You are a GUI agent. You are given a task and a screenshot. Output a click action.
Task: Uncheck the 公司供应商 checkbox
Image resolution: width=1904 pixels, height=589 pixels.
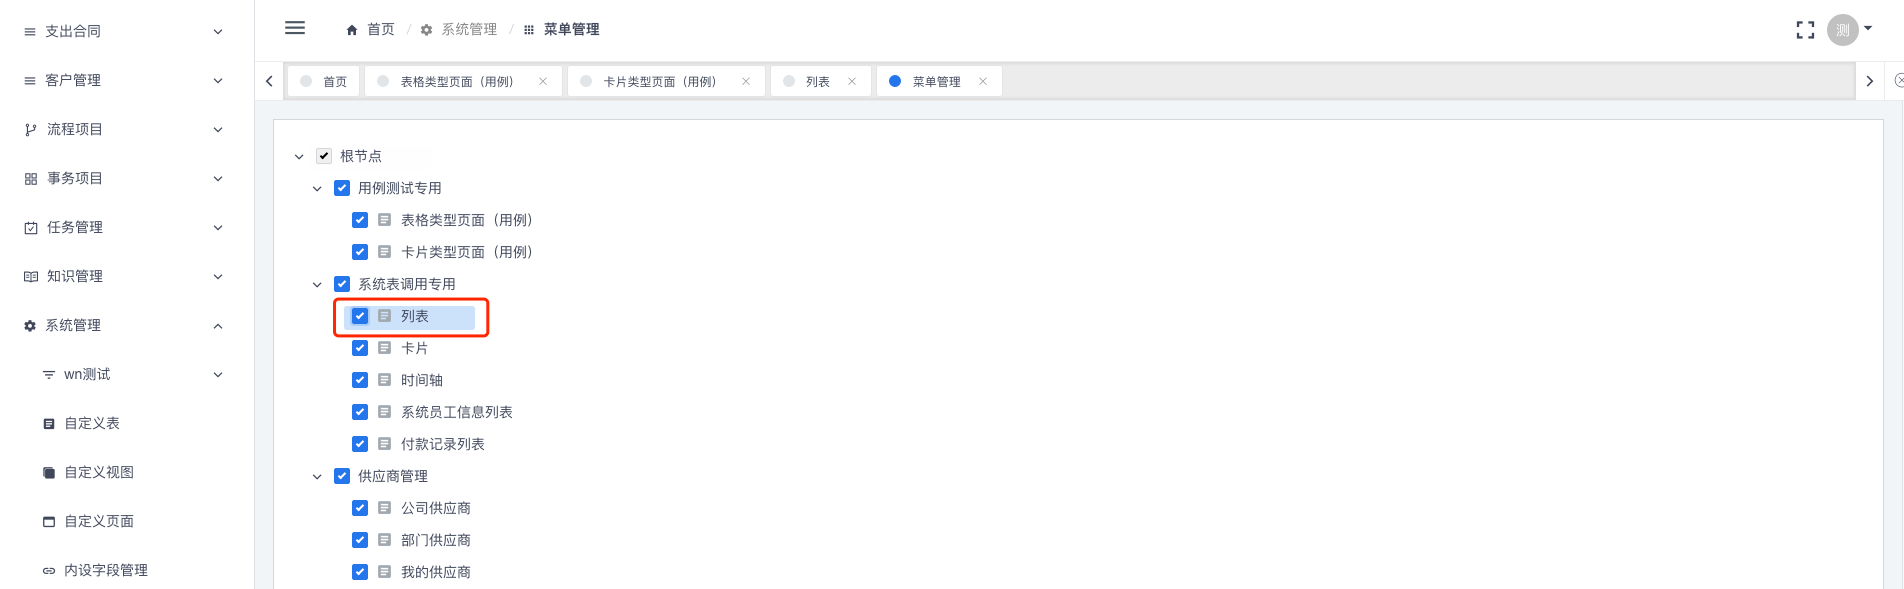(x=360, y=508)
